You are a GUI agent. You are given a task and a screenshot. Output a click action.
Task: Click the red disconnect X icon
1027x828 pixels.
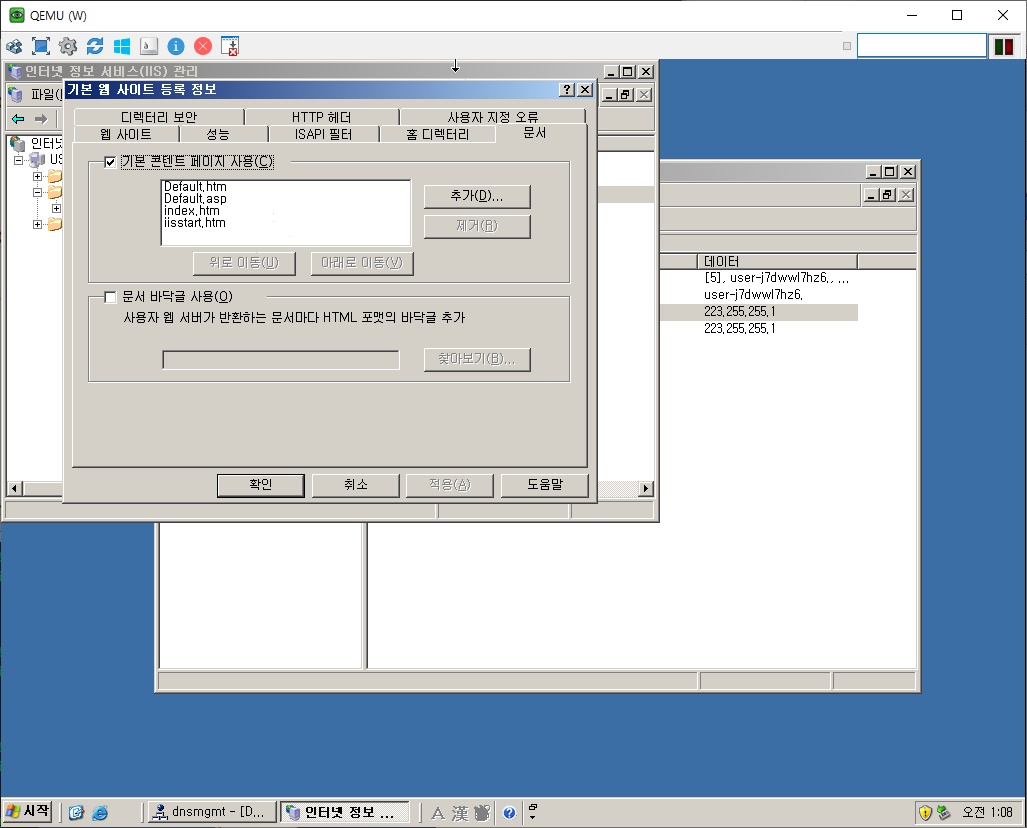203,47
